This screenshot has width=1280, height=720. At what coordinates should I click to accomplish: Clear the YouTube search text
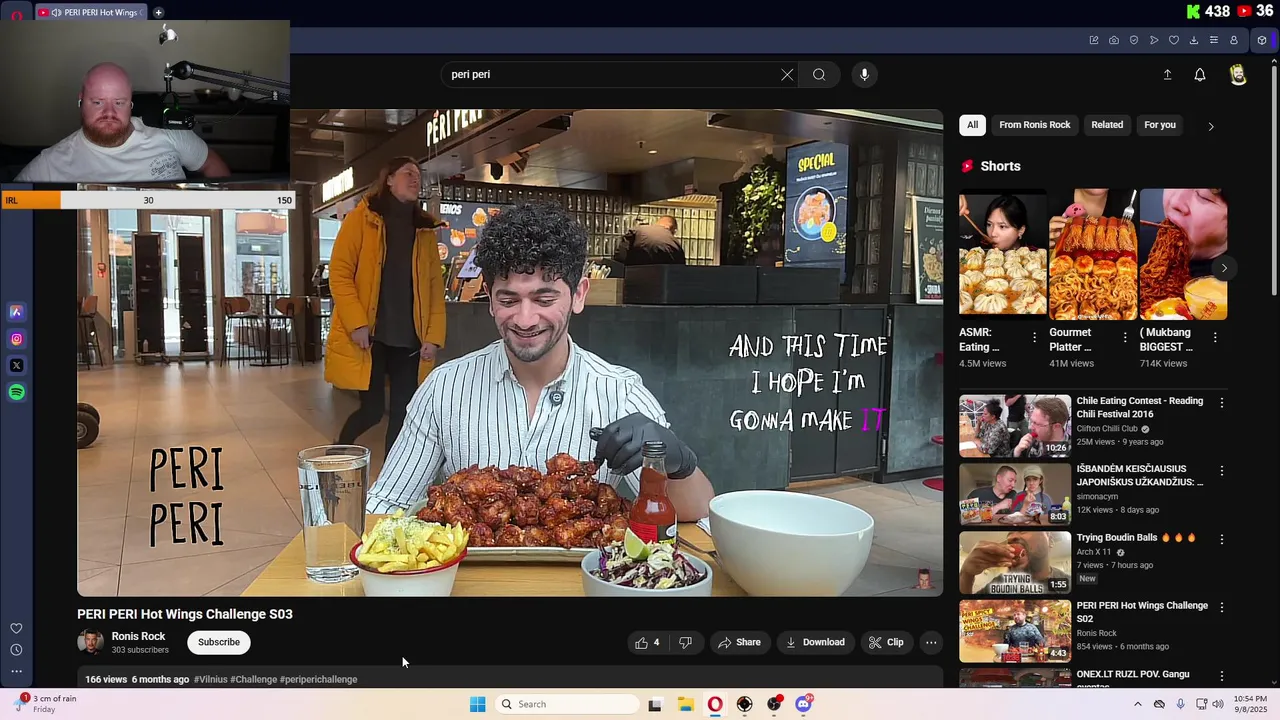[787, 74]
